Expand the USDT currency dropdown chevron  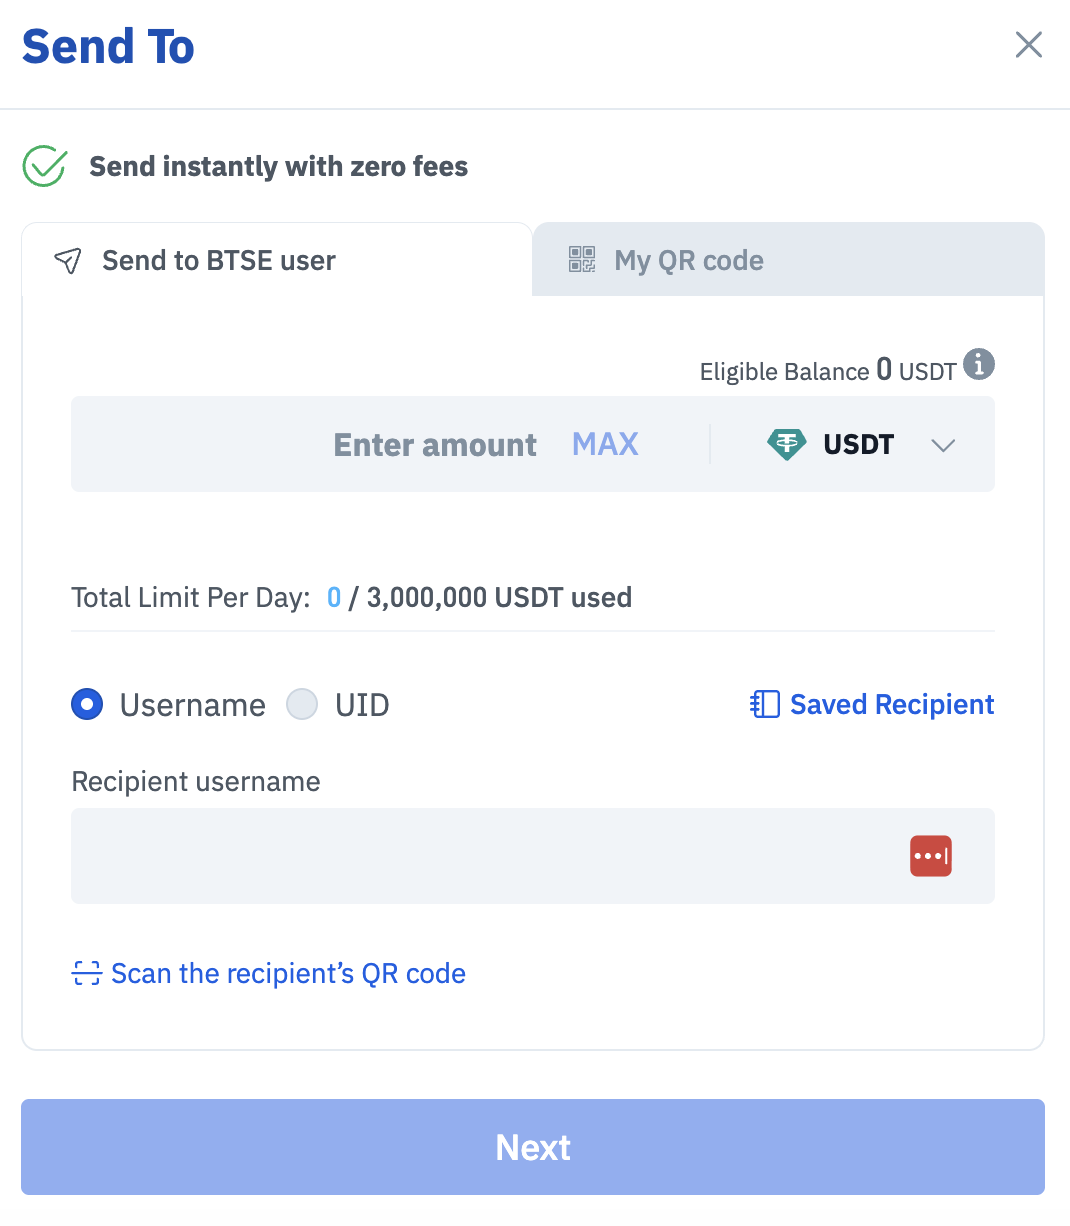tap(943, 446)
